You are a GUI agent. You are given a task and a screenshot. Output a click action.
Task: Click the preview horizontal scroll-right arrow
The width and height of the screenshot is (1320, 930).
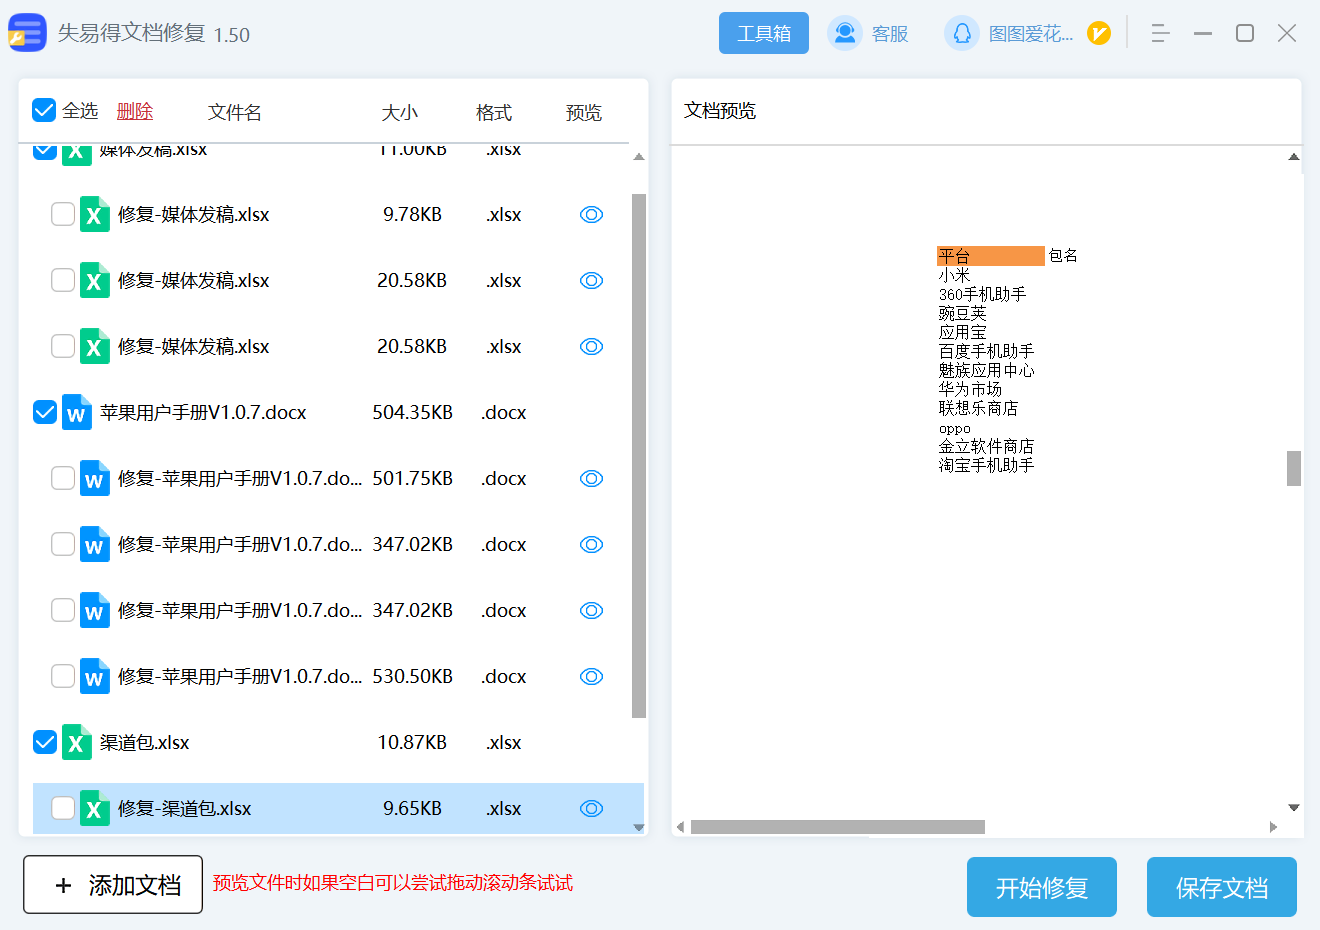pyautogui.click(x=1273, y=827)
